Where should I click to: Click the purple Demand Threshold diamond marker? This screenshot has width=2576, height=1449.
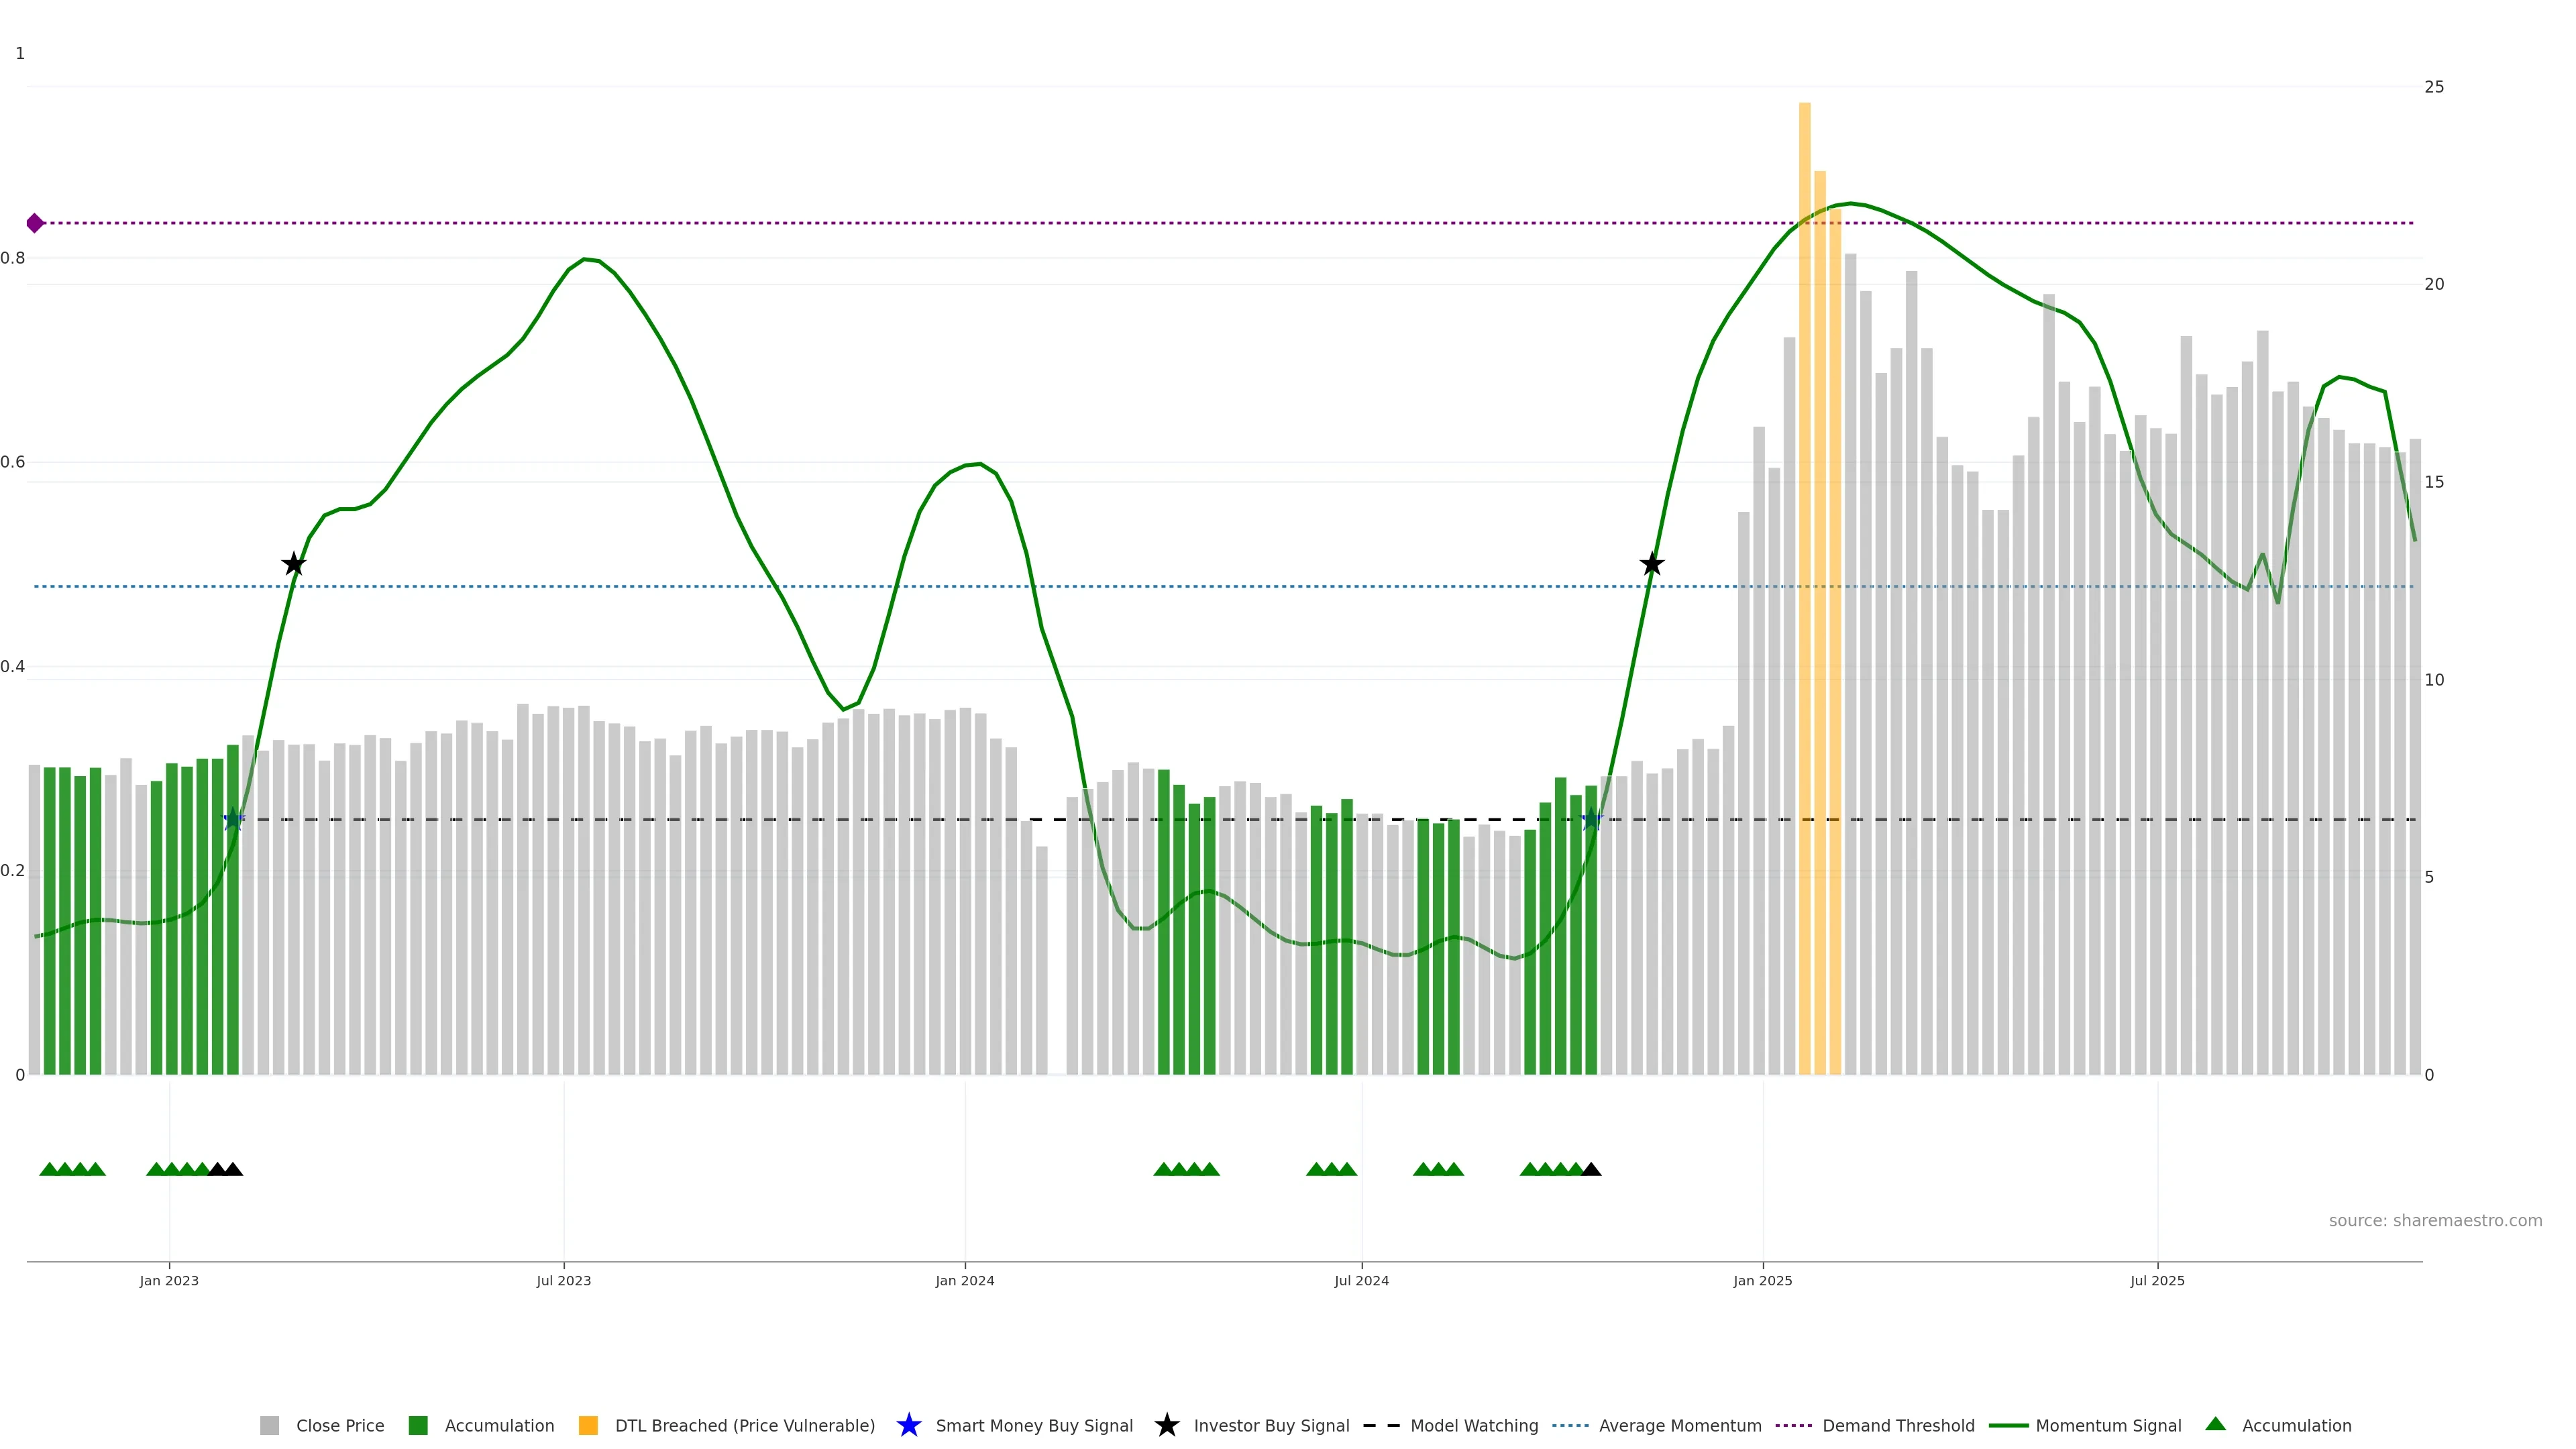click(35, 223)
